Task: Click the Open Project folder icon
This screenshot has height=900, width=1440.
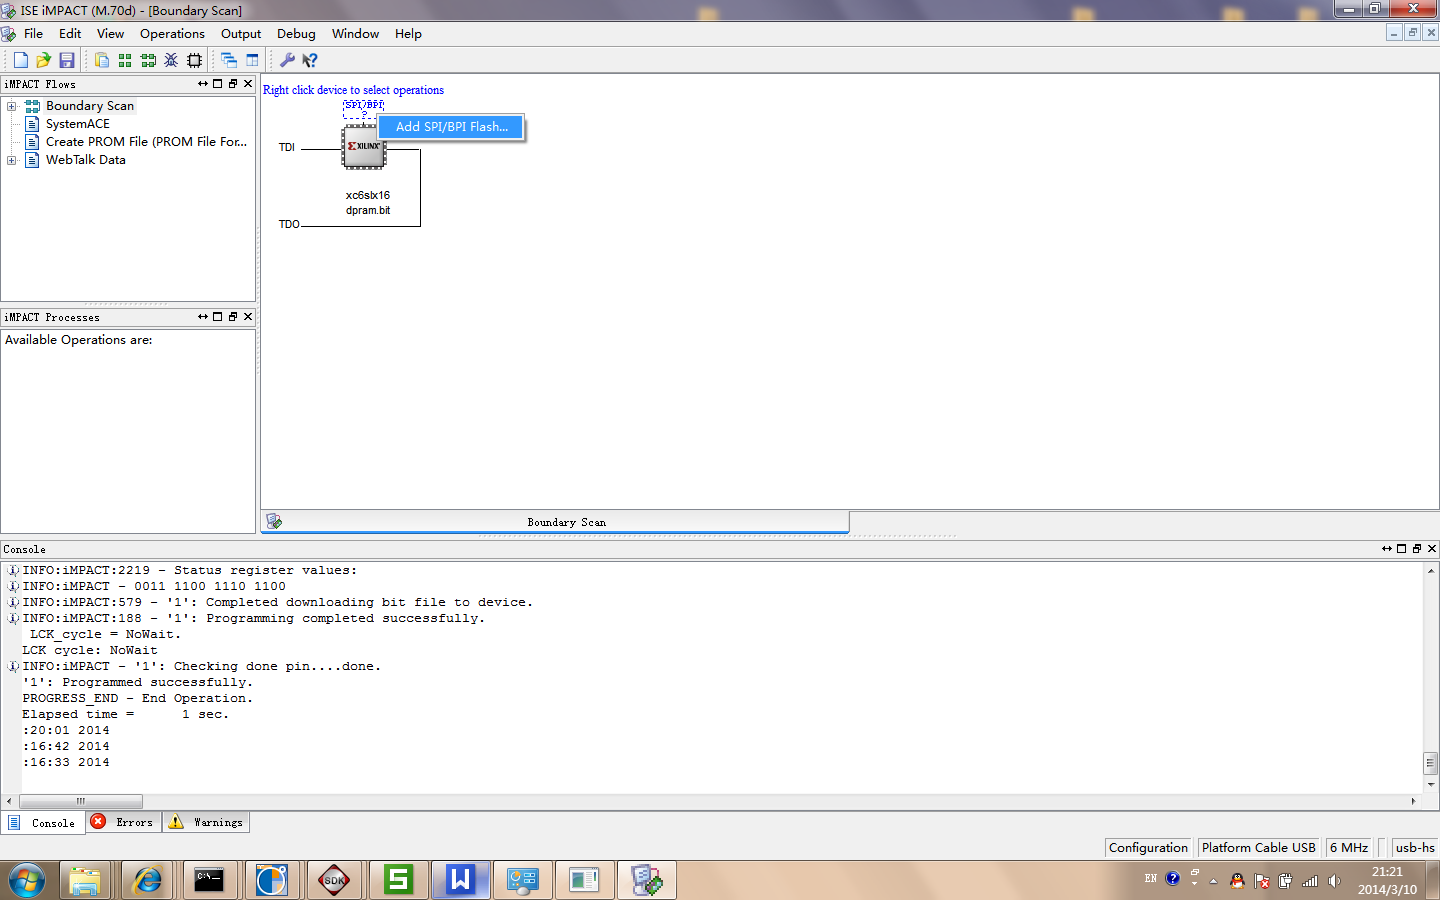Action: click(43, 60)
